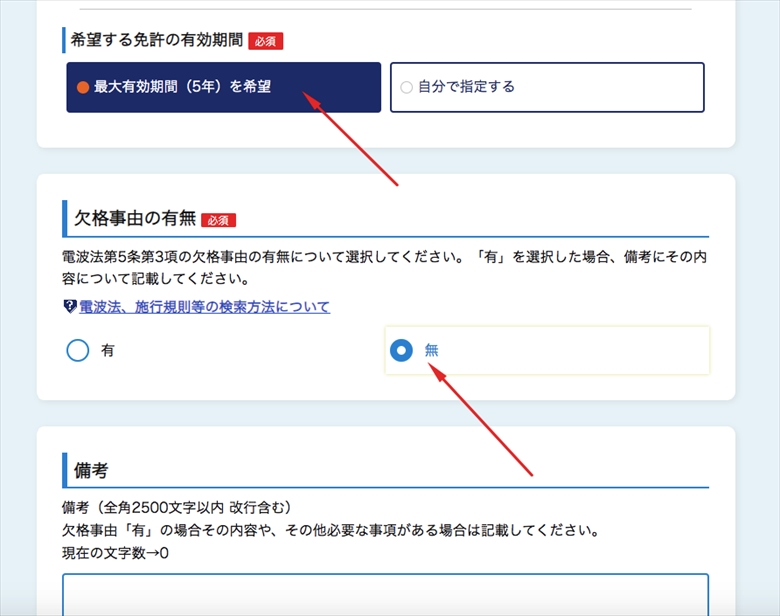Click the help icon beside 電波法 link

pos(70,307)
